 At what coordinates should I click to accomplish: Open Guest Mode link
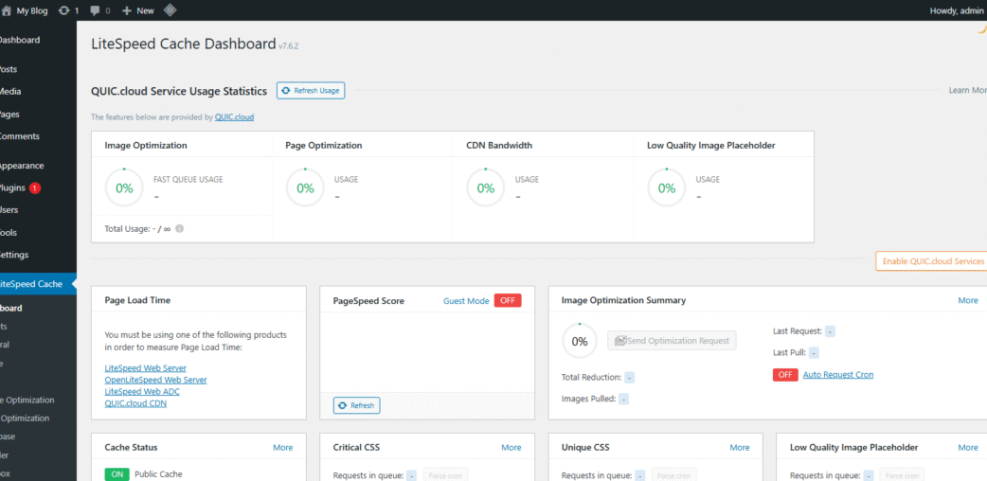click(x=466, y=301)
